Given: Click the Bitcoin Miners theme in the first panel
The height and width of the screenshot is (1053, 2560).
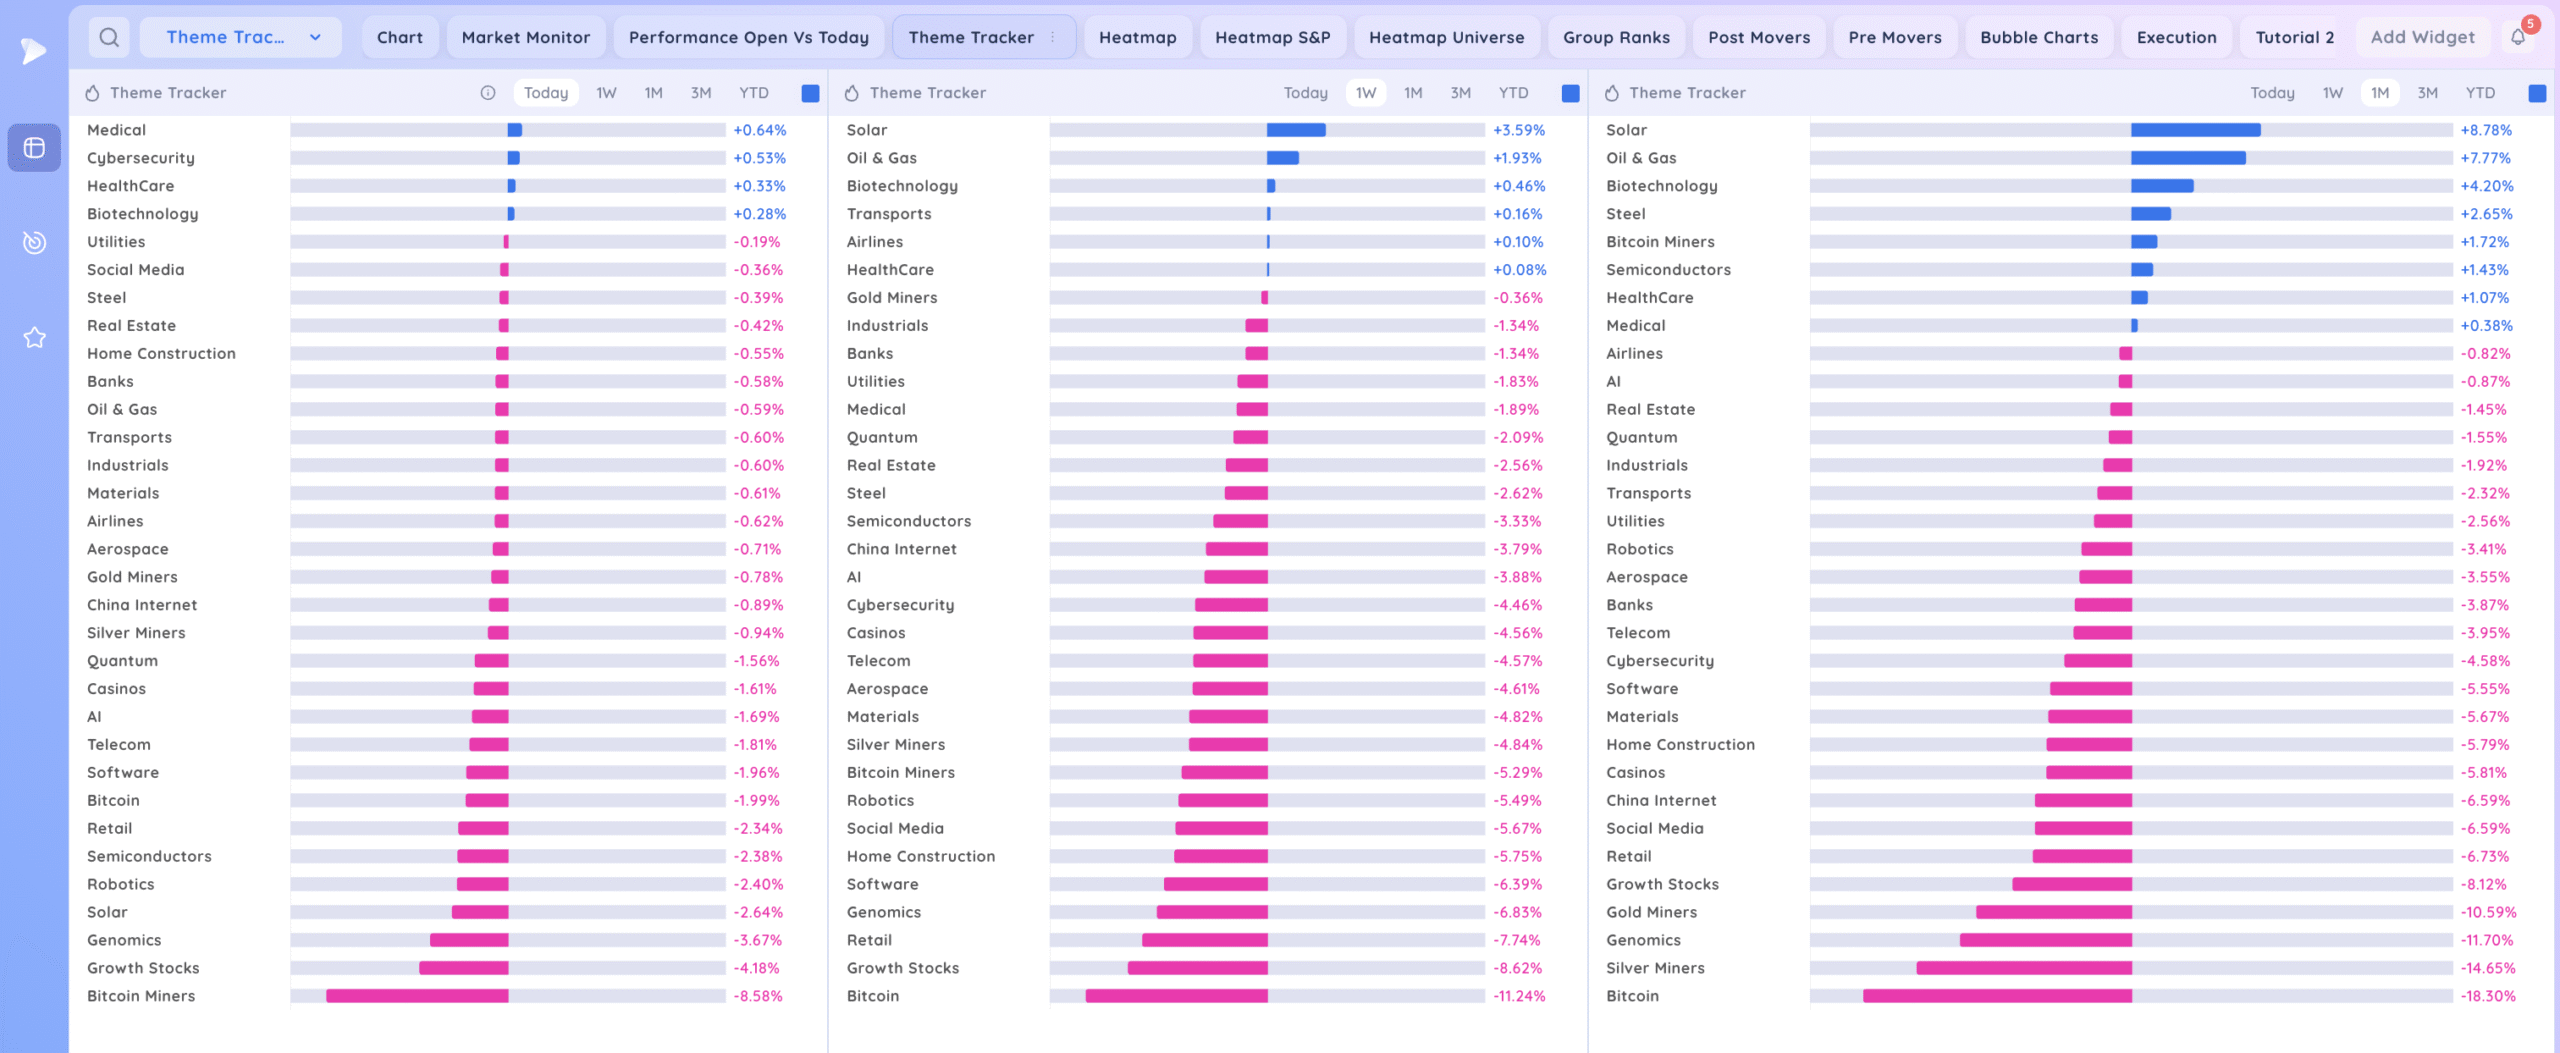Looking at the screenshot, I should click(141, 996).
